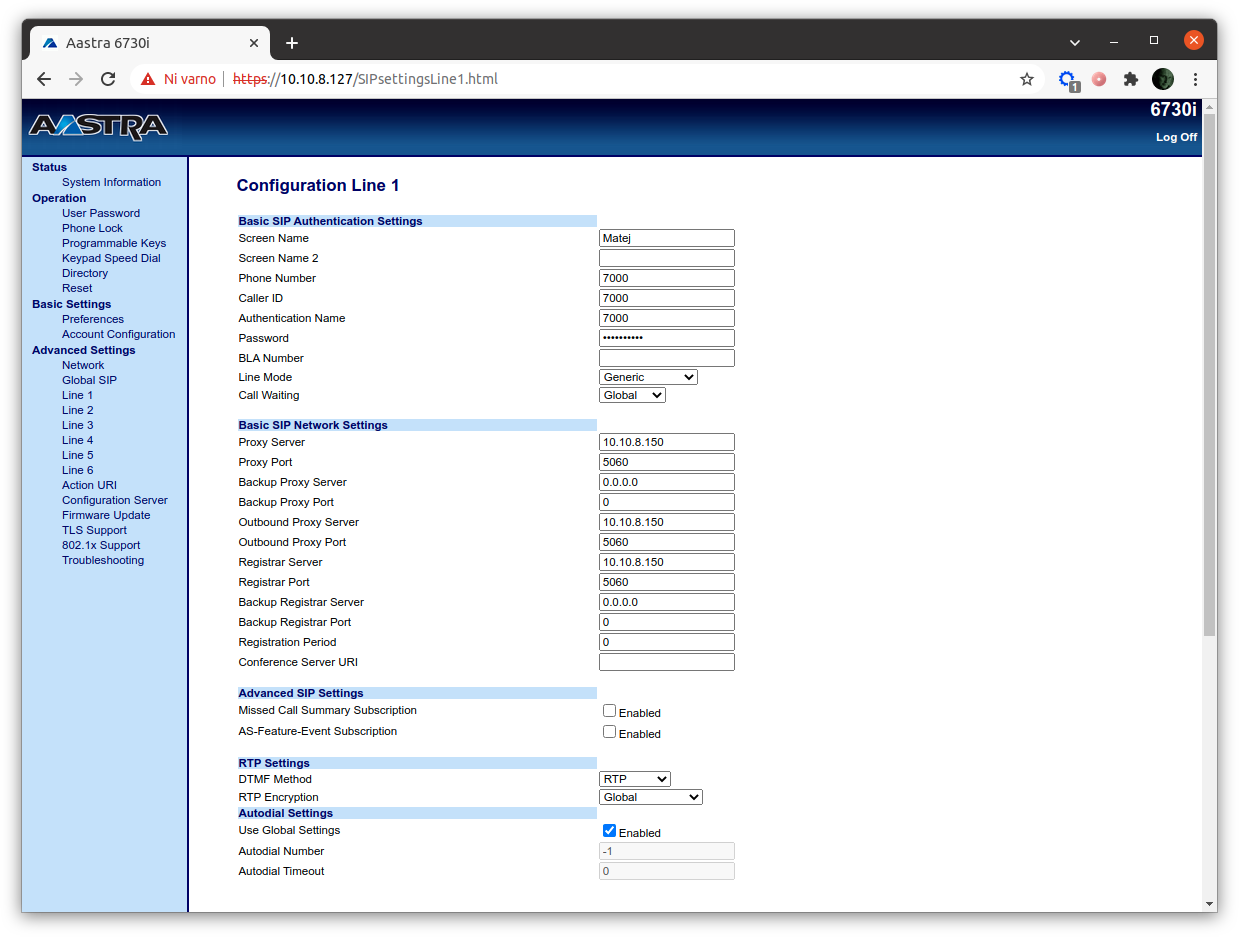Image resolution: width=1239 pixels, height=937 pixels.
Task: Enable Missed Call Summary Subscription
Action: (x=609, y=710)
